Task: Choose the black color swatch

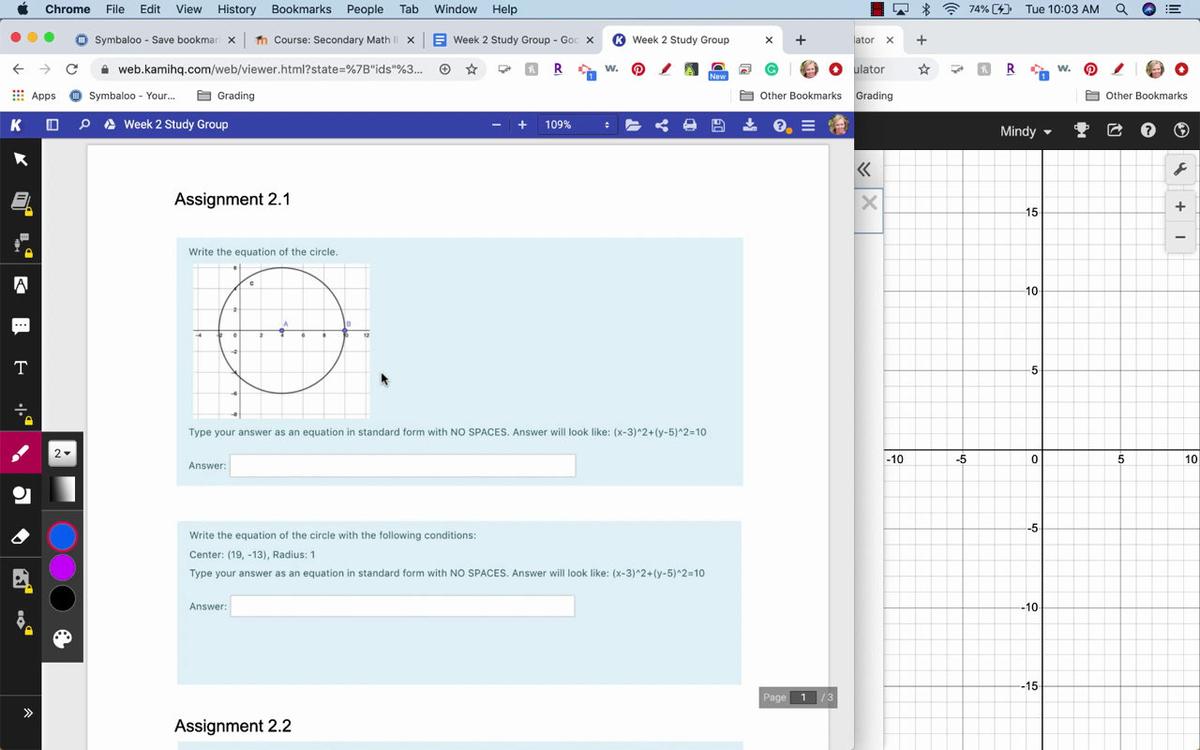Action: click(x=62, y=599)
